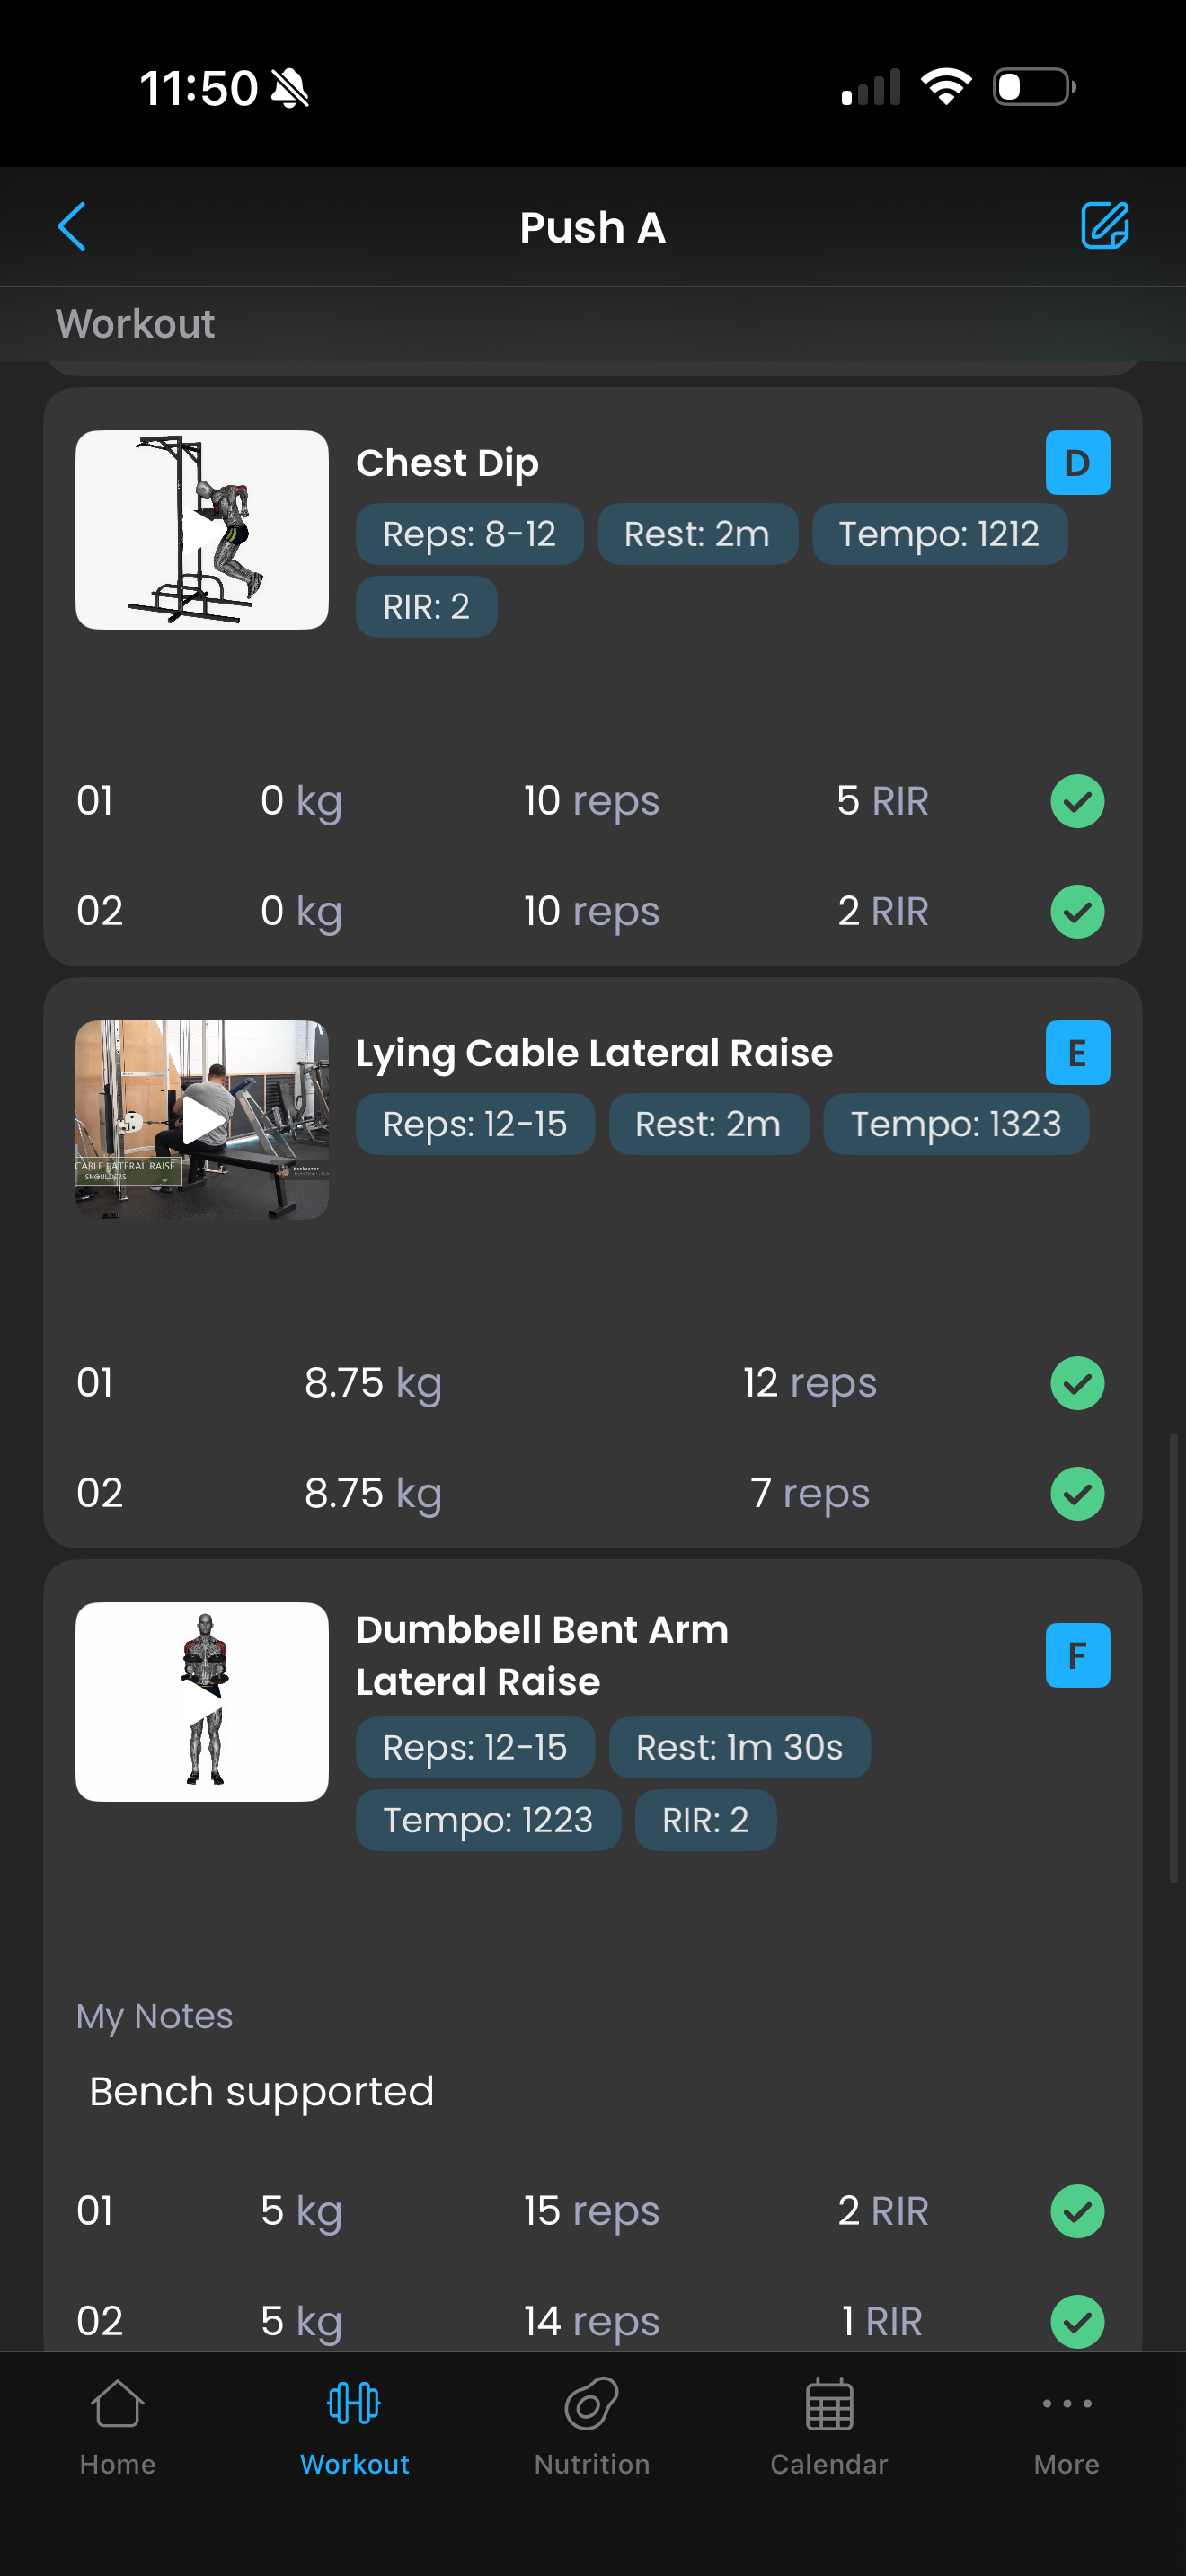The width and height of the screenshot is (1186, 2576).
Task: Edit the 'Bench supported' note
Action: 262,2091
